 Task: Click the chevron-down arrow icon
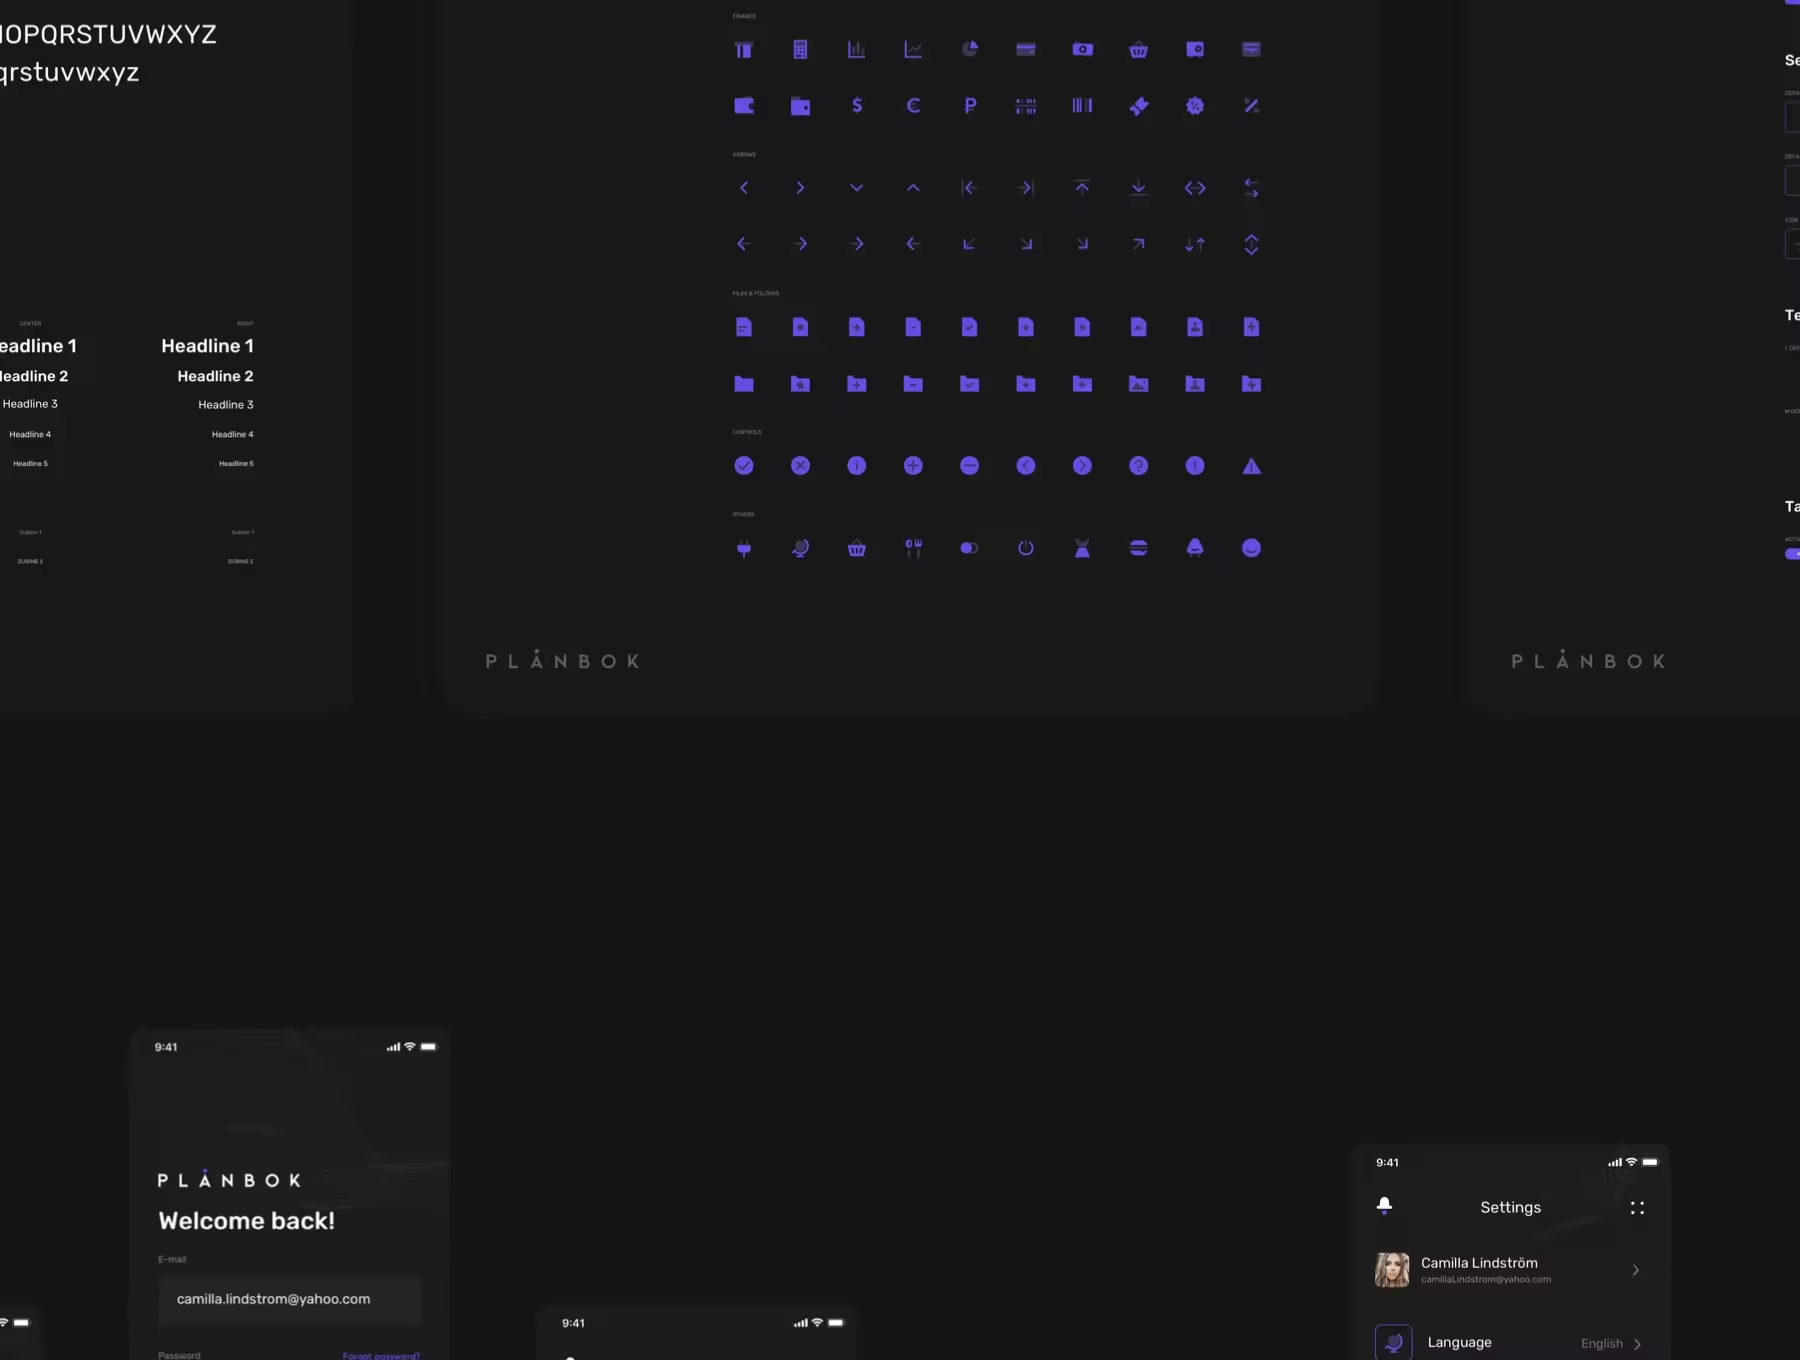(x=857, y=188)
